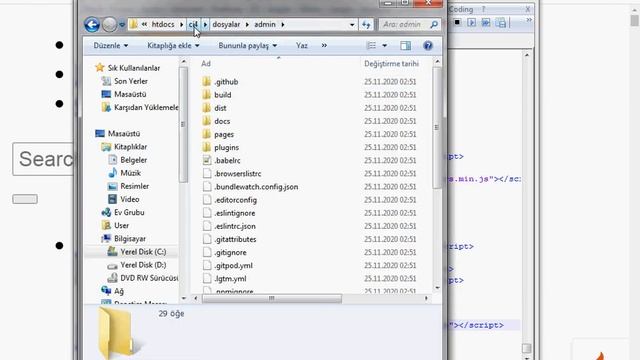This screenshot has width=640, height=360.
Task: Open Ev Grubu in navigation pane
Action: pyautogui.click(x=129, y=212)
